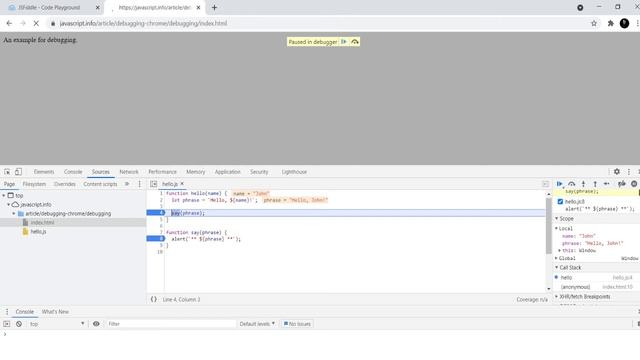
Task: Select the Overrides navigator tab
Action: [x=64, y=184]
